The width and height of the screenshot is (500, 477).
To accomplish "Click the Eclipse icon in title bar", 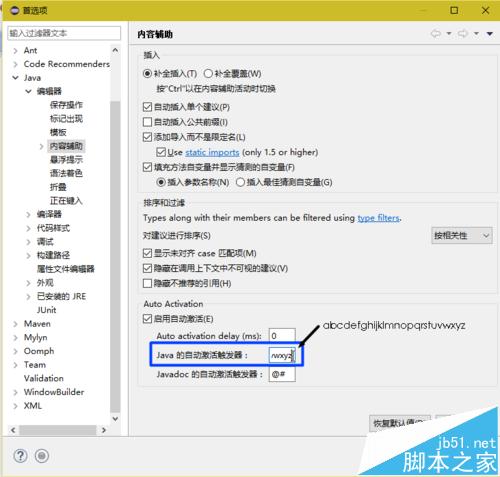I will pos(14,11).
